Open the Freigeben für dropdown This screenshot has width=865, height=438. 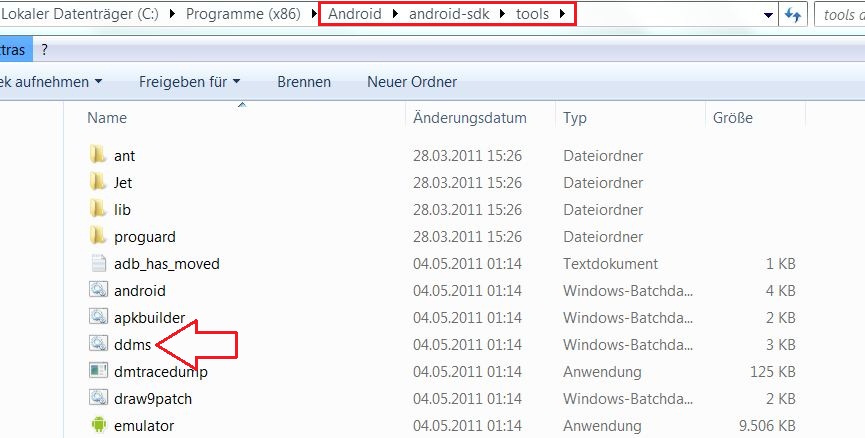coord(189,82)
